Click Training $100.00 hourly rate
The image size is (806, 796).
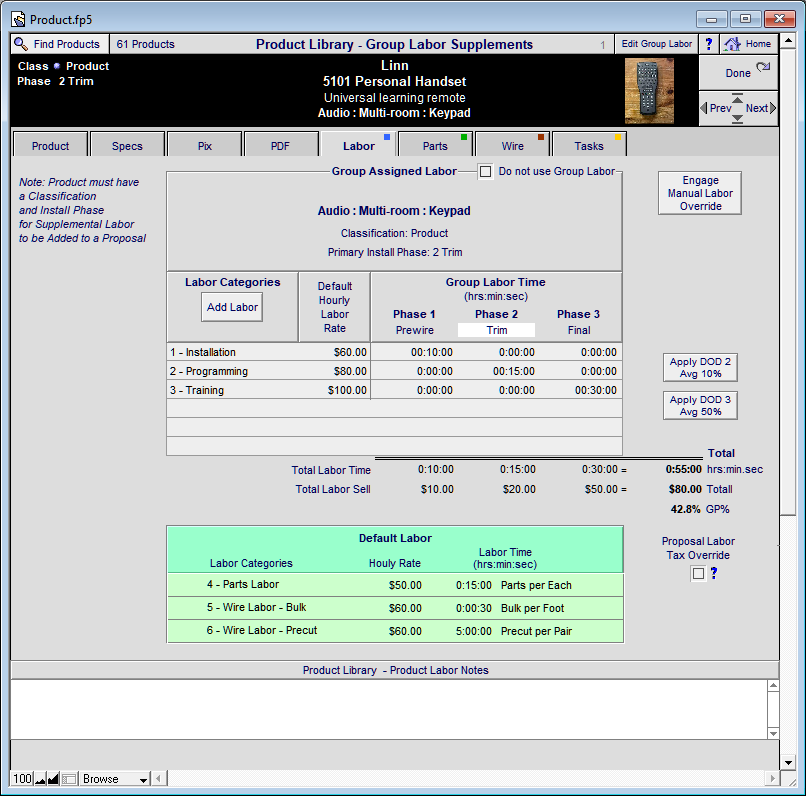(x=347, y=390)
